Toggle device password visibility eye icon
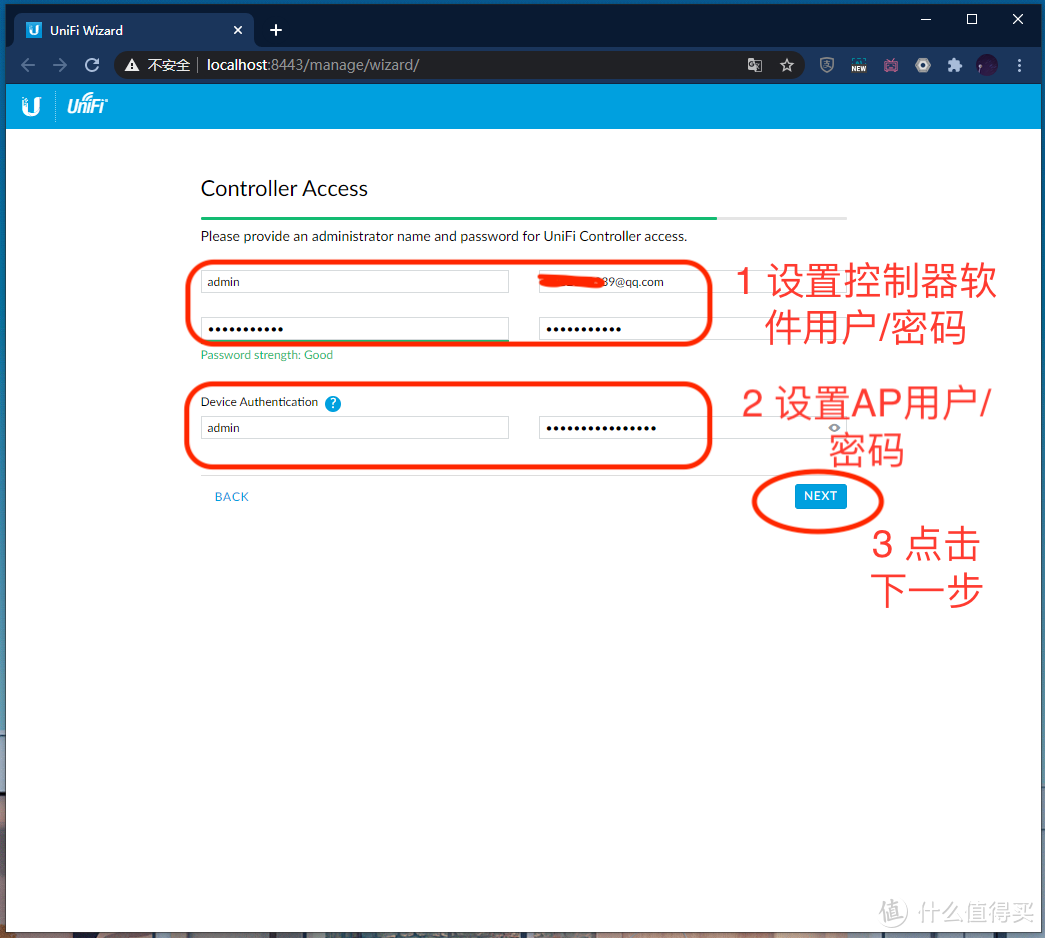Screen dimensions: 1045x938 834,428
